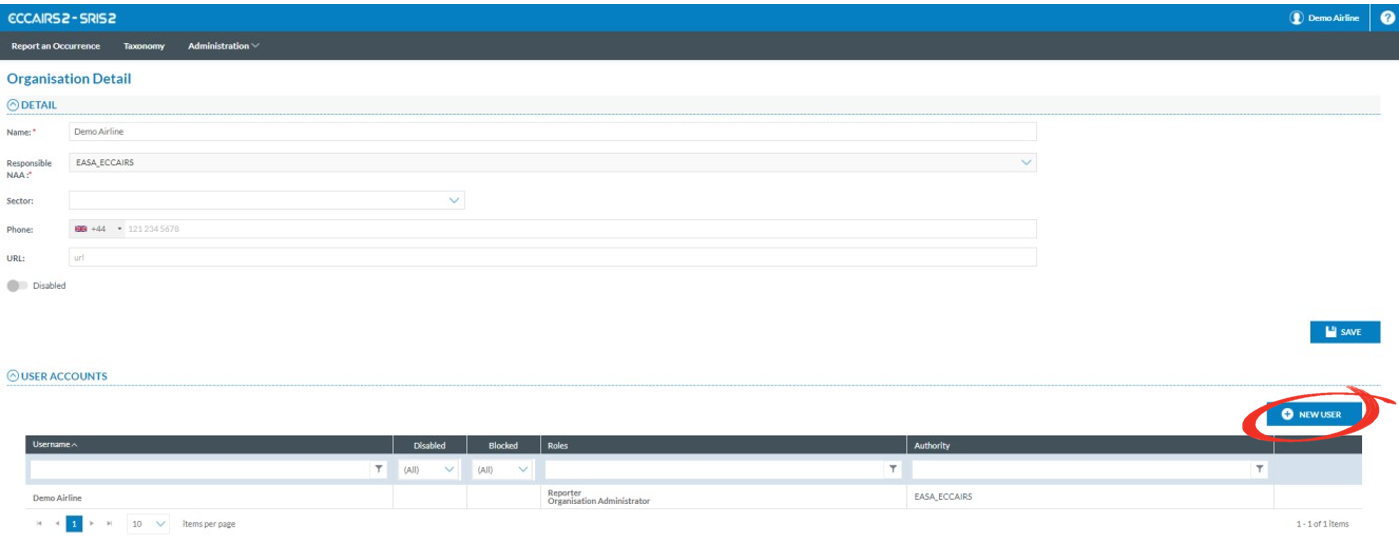Toggle the Disabled switch

tap(17, 286)
